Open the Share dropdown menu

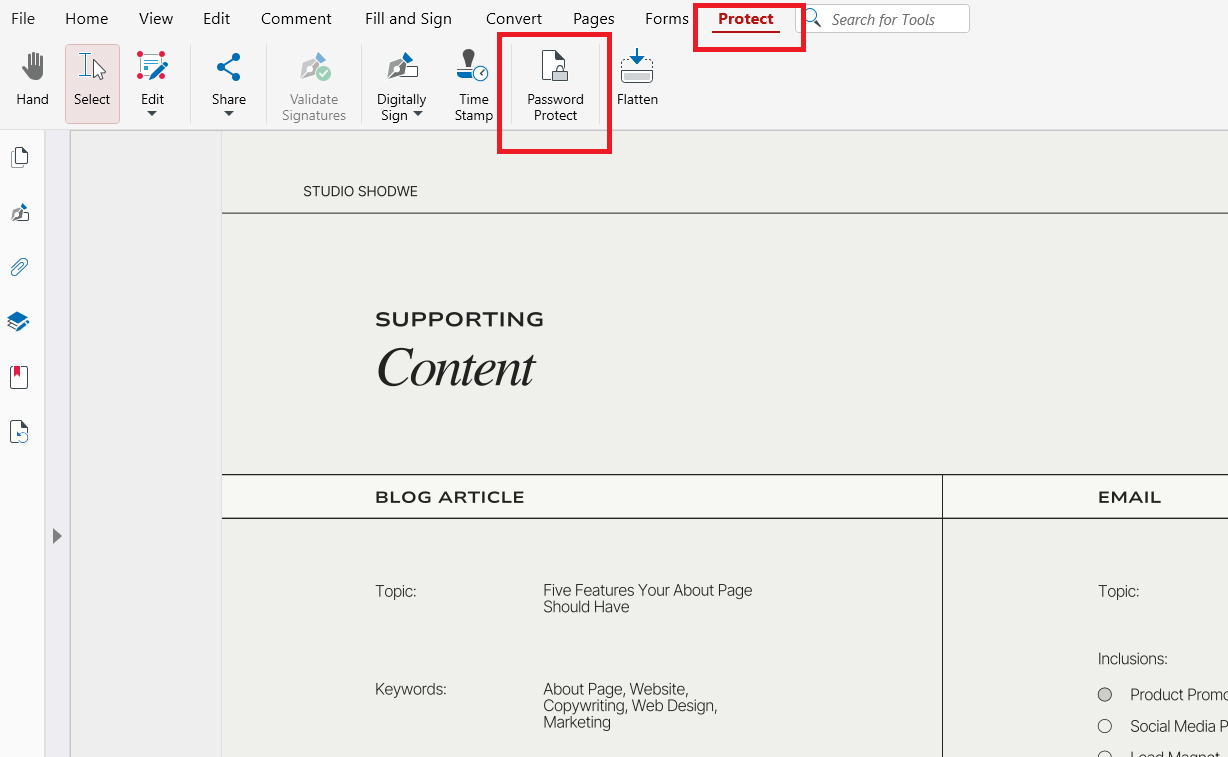[x=228, y=112]
